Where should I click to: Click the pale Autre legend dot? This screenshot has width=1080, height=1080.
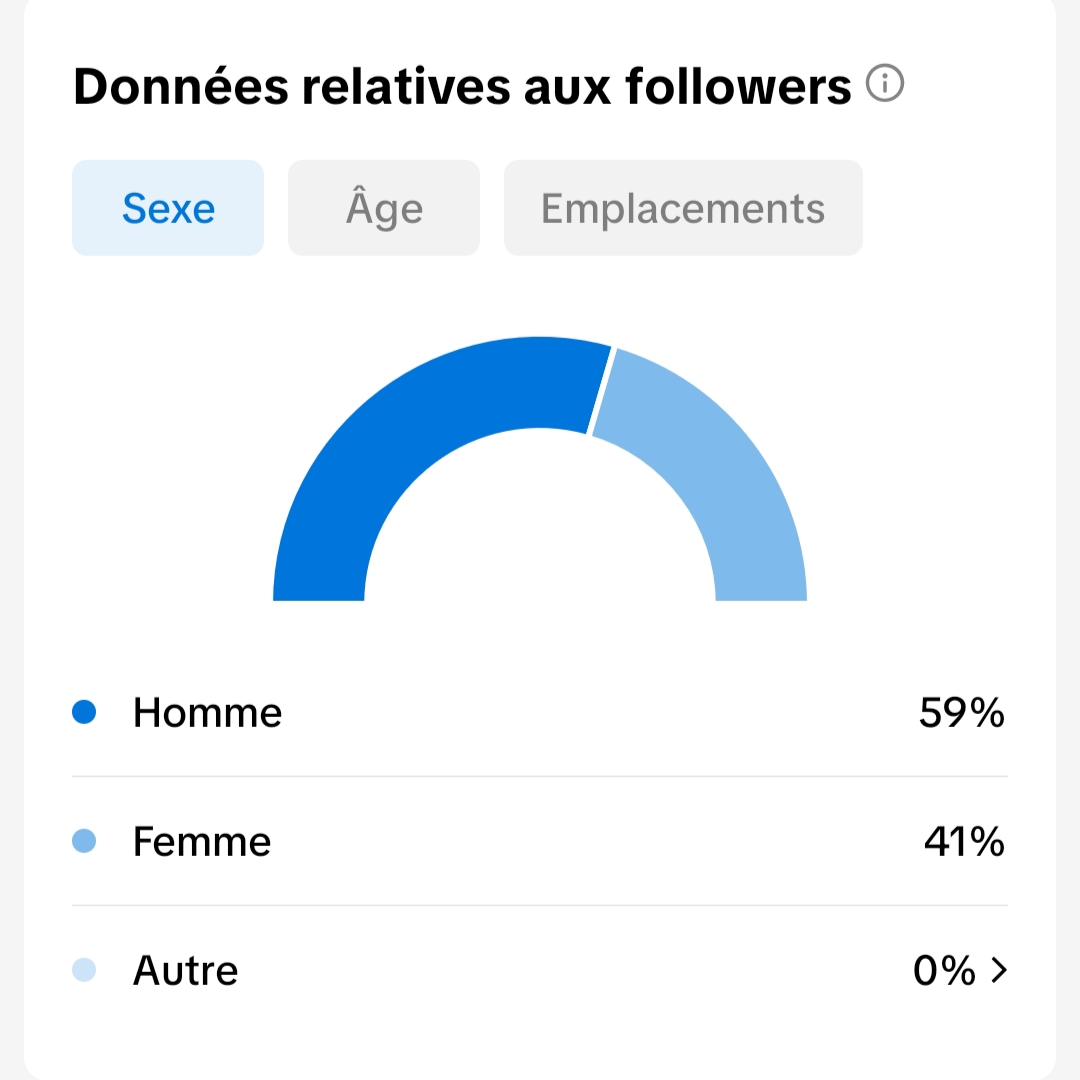tap(85, 970)
